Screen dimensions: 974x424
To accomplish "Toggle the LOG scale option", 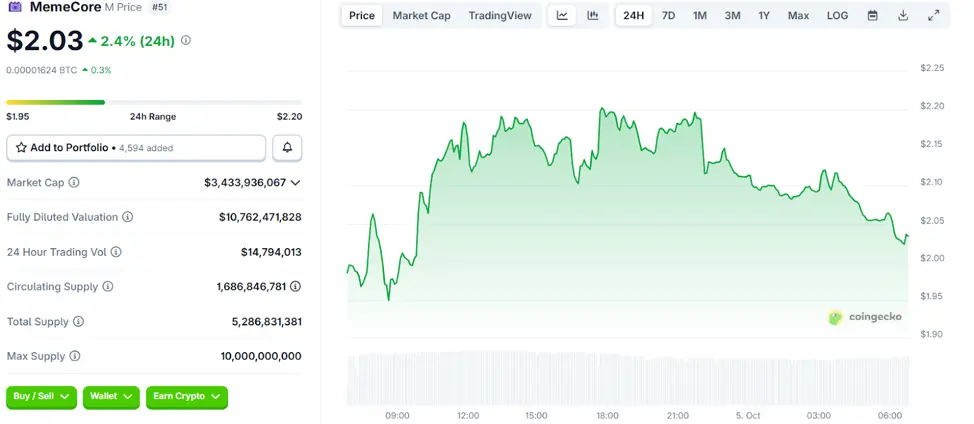I will (837, 16).
